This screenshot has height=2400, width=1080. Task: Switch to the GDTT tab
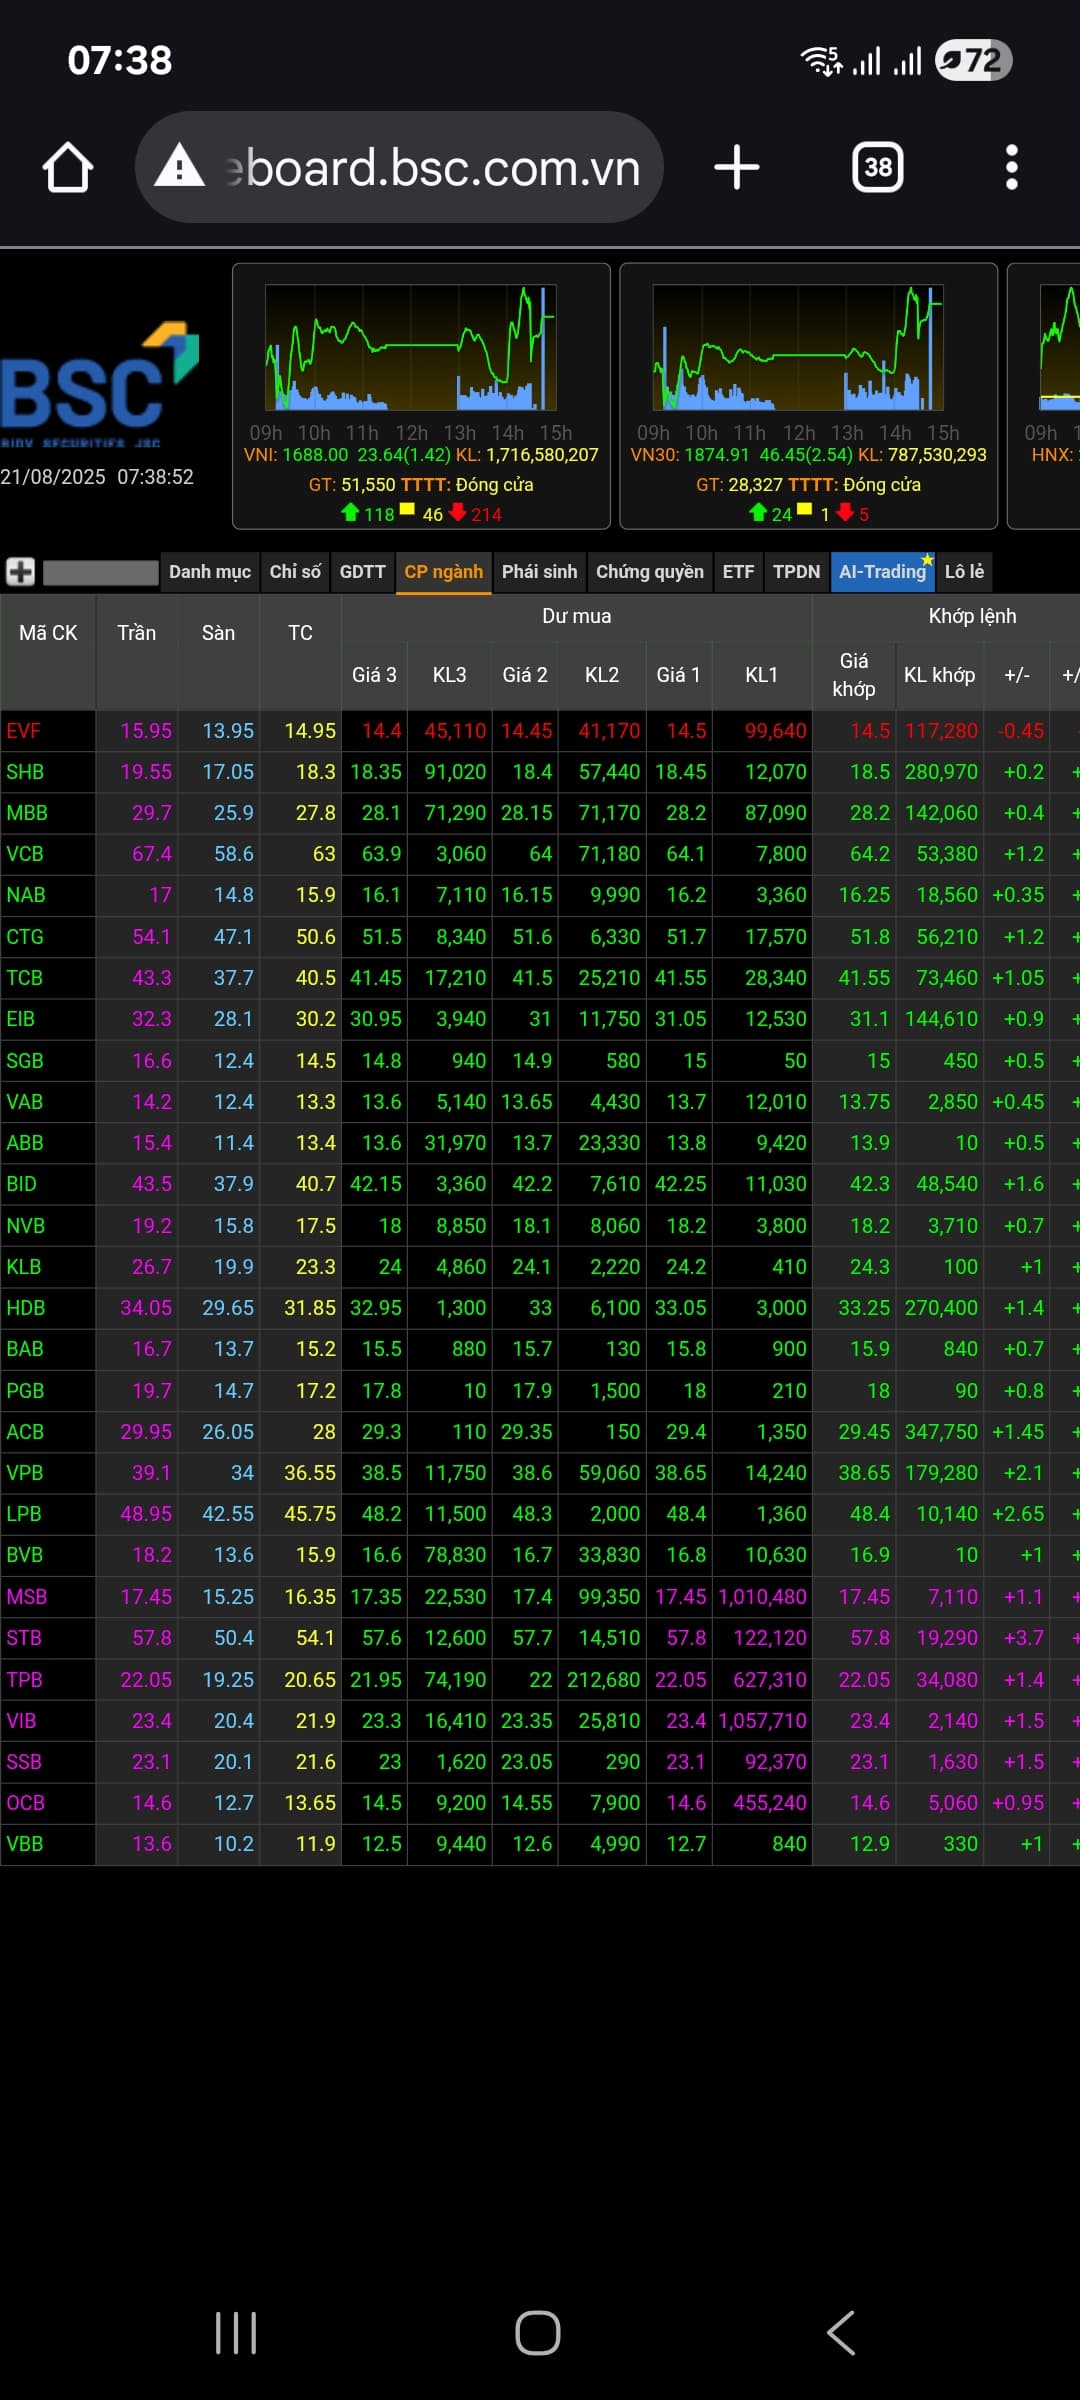362,572
